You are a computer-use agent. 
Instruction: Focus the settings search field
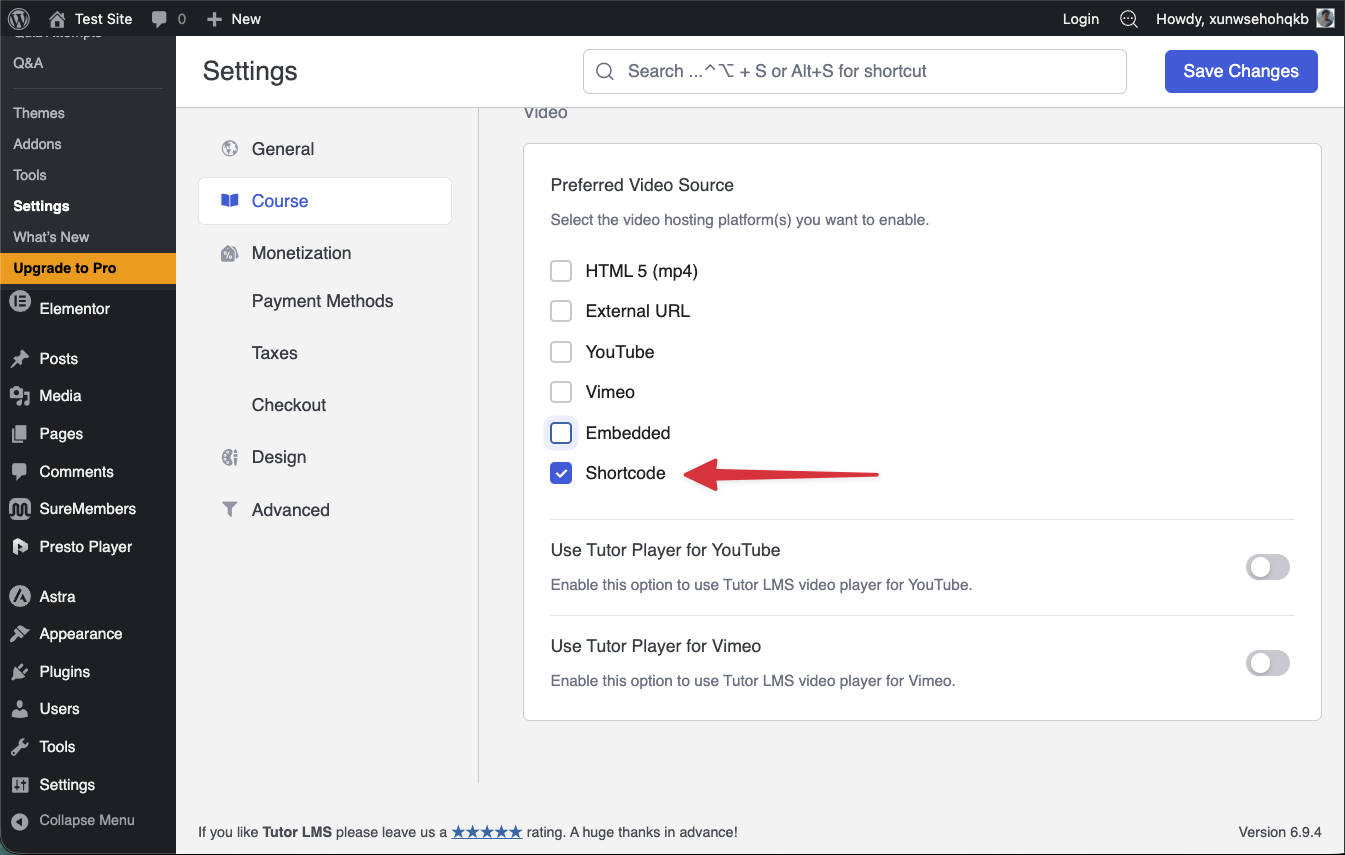(855, 71)
